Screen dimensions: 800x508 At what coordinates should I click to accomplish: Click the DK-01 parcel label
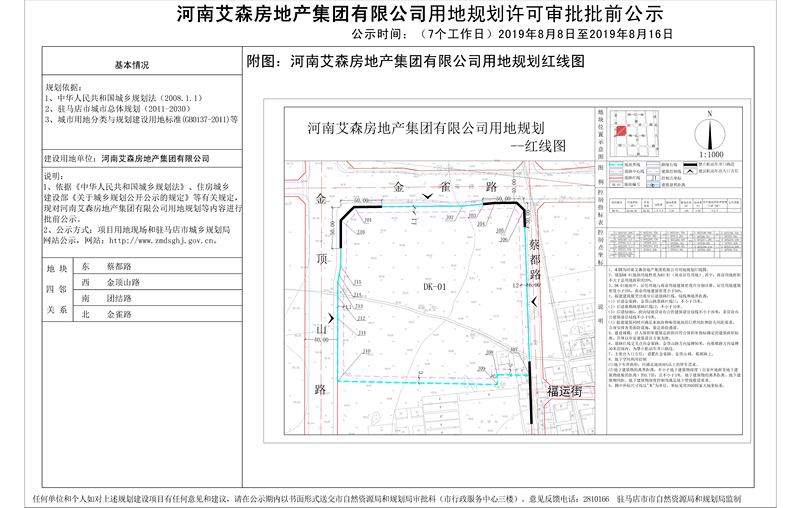tap(435, 287)
